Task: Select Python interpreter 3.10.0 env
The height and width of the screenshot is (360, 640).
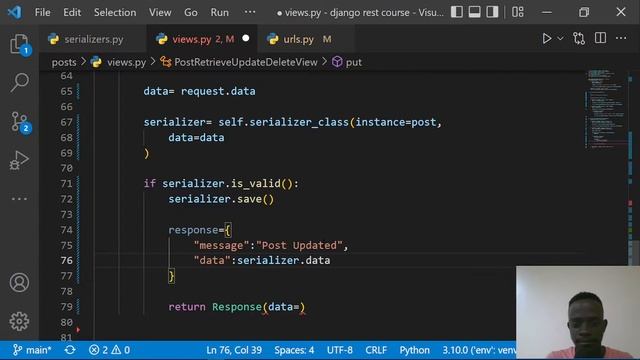Action: tap(479, 350)
